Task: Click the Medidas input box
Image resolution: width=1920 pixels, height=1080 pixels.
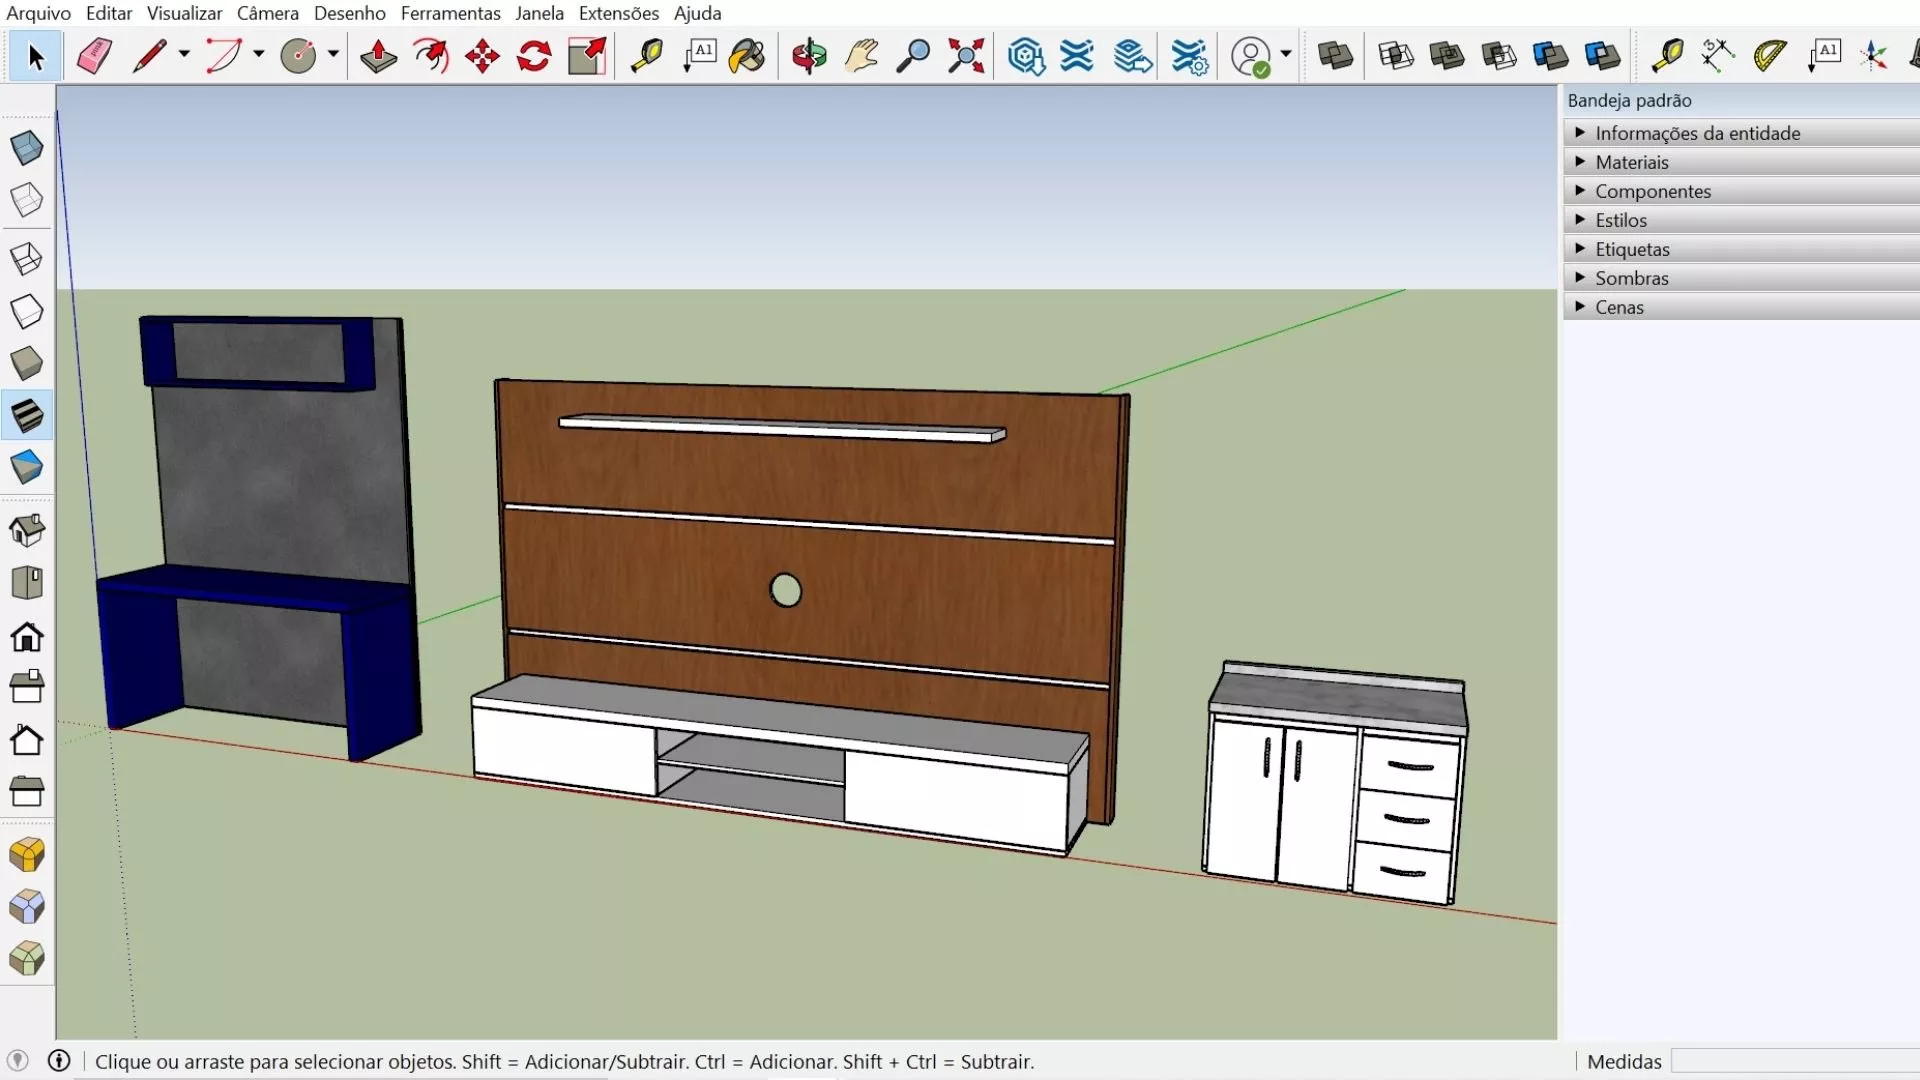Action: [x=1795, y=1061]
